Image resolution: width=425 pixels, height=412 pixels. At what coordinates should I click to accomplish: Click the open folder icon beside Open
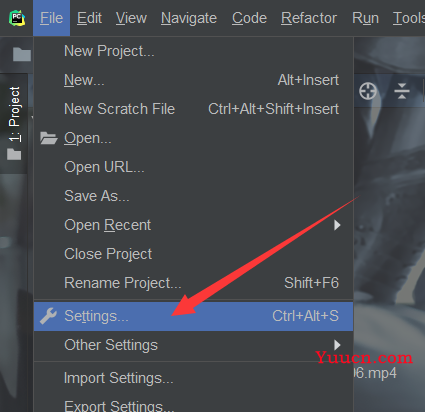pos(49,138)
